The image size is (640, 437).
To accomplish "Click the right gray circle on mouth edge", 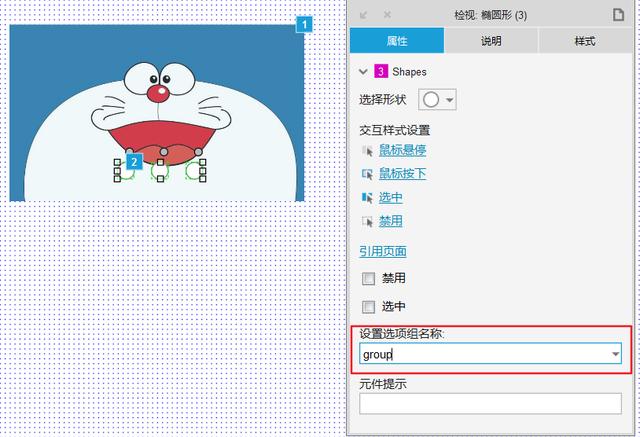I will (x=198, y=152).
